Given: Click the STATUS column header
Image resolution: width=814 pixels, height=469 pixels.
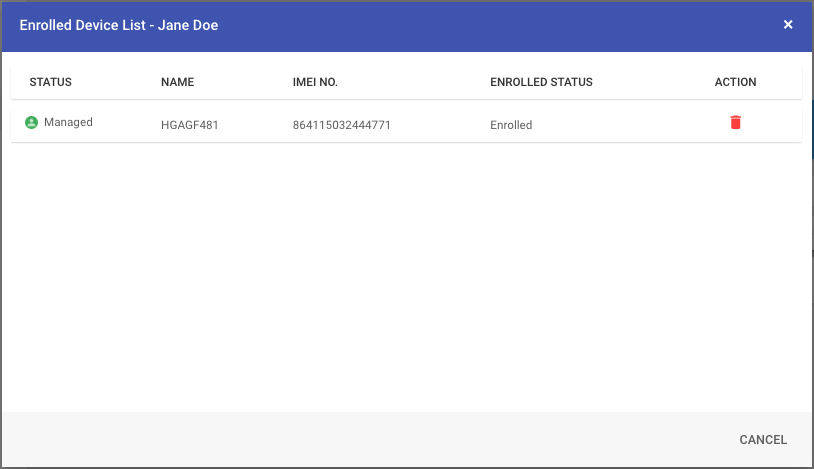Looking at the screenshot, I should (50, 82).
